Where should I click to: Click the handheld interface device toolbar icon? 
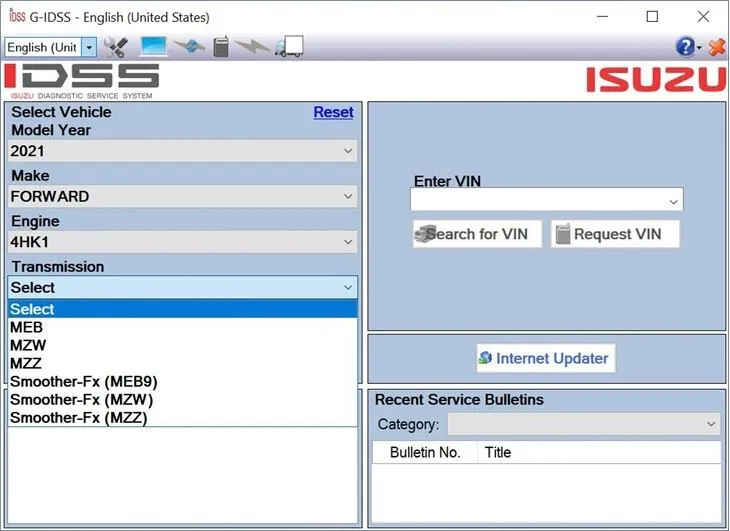pyautogui.click(x=221, y=47)
